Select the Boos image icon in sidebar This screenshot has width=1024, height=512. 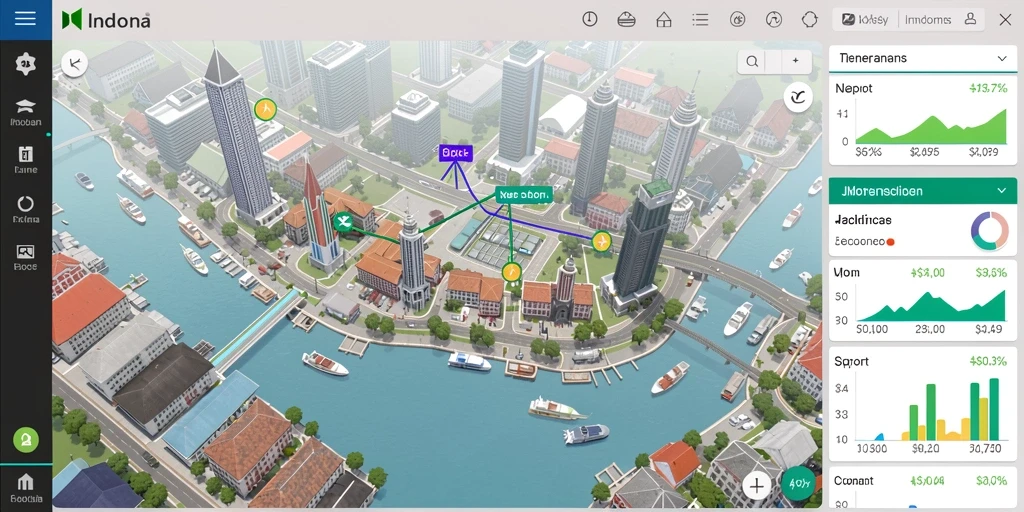[25, 257]
